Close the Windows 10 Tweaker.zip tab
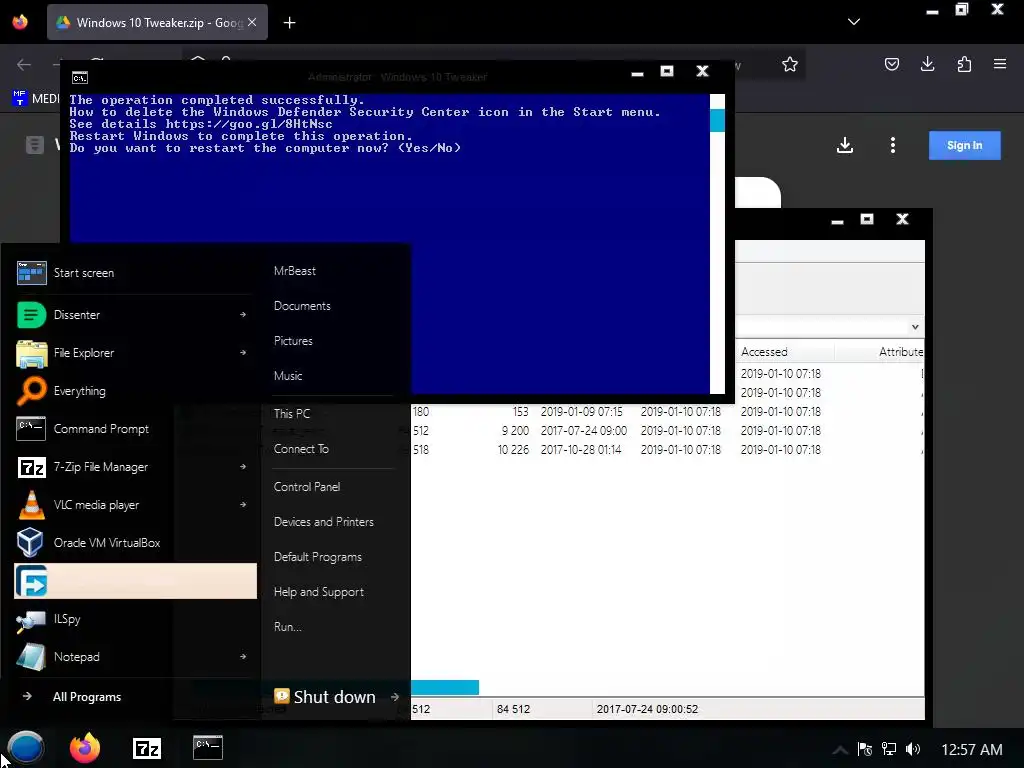 [252, 22]
